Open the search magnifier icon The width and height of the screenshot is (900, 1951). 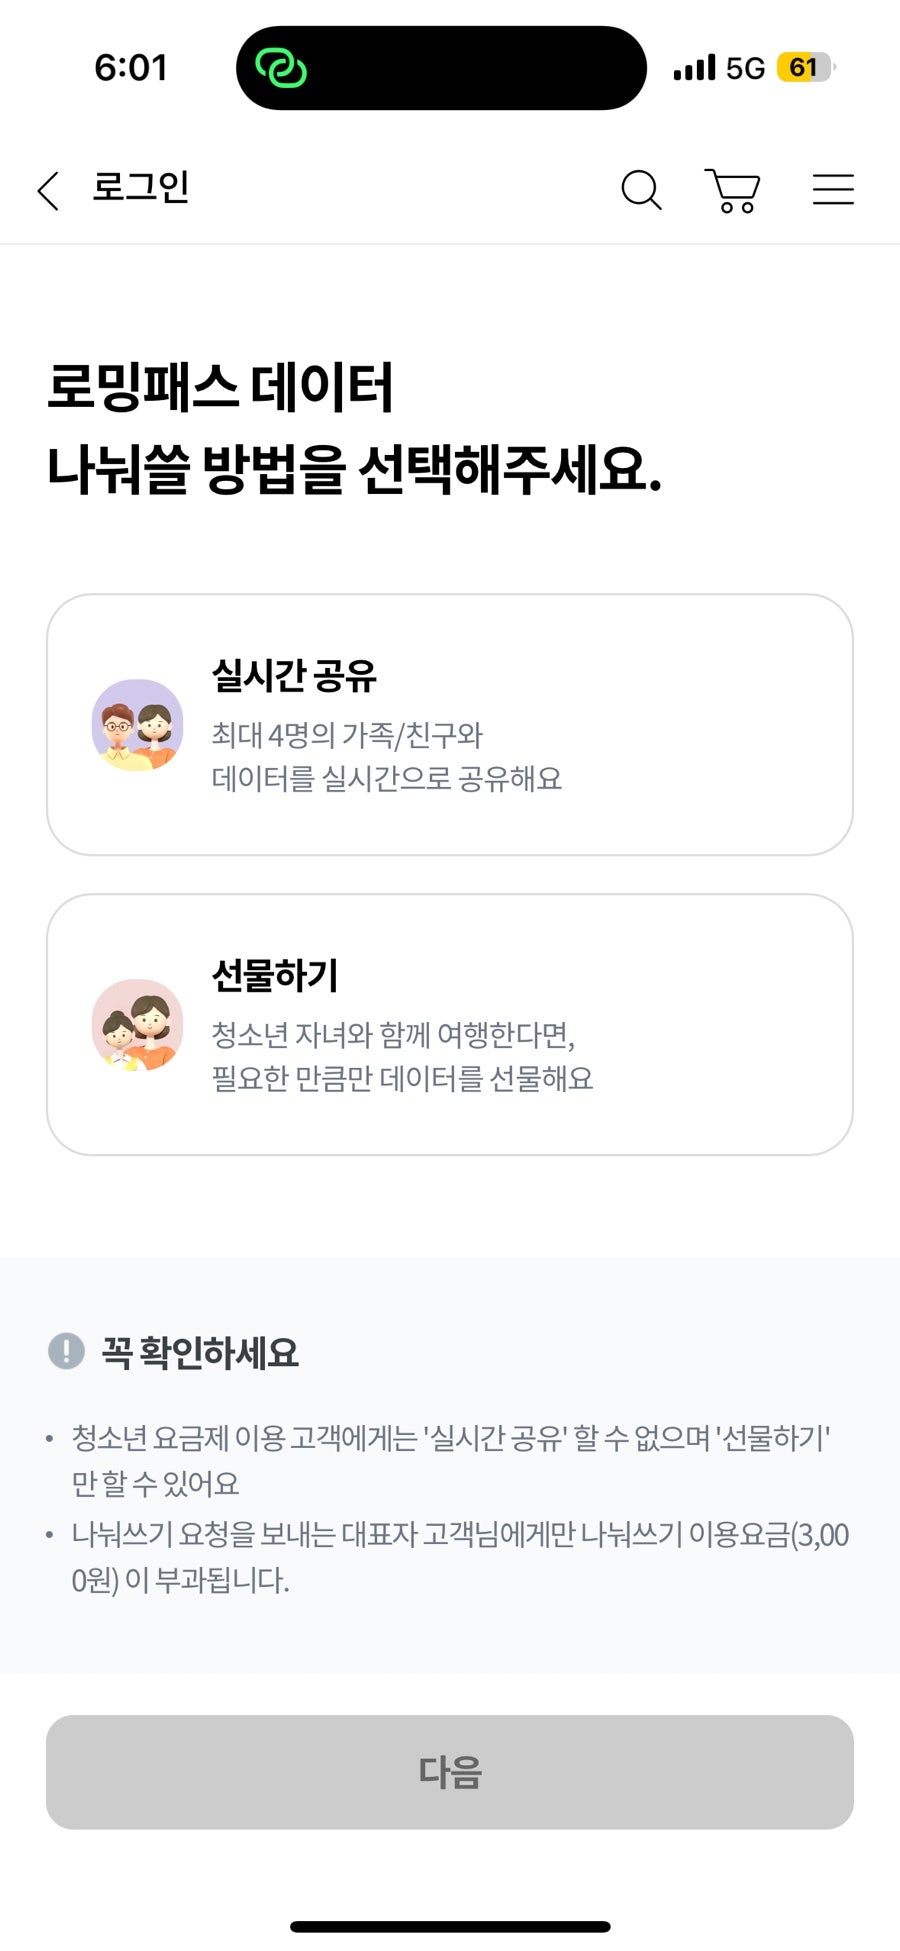pos(641,189)
